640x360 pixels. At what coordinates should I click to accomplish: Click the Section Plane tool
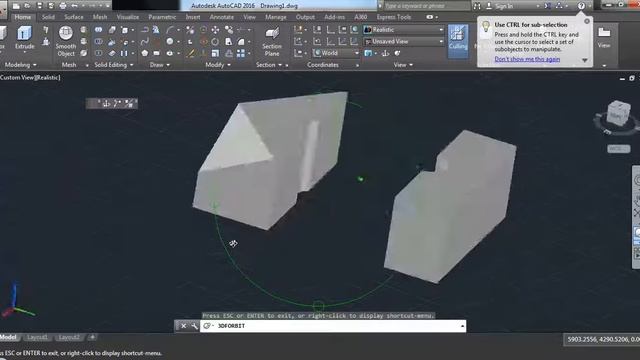pos(272,41)
